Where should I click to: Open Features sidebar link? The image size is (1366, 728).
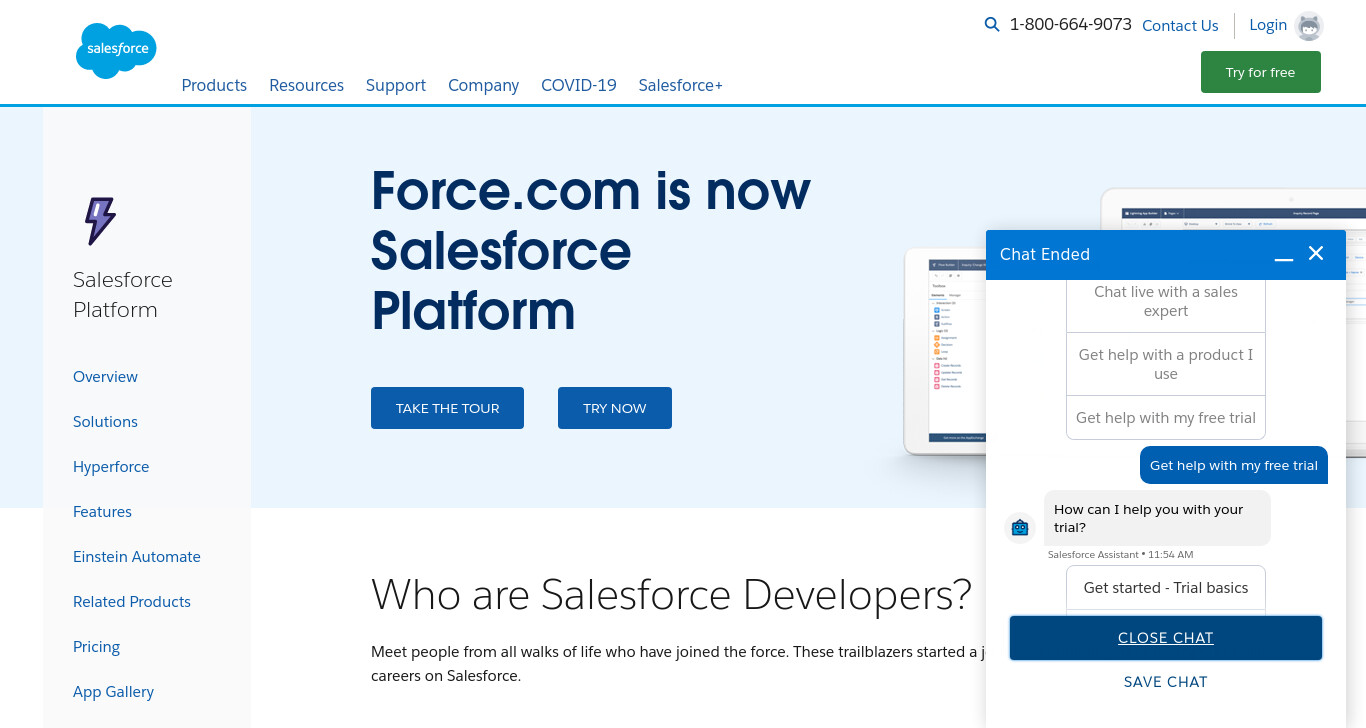tap(102, 512)
